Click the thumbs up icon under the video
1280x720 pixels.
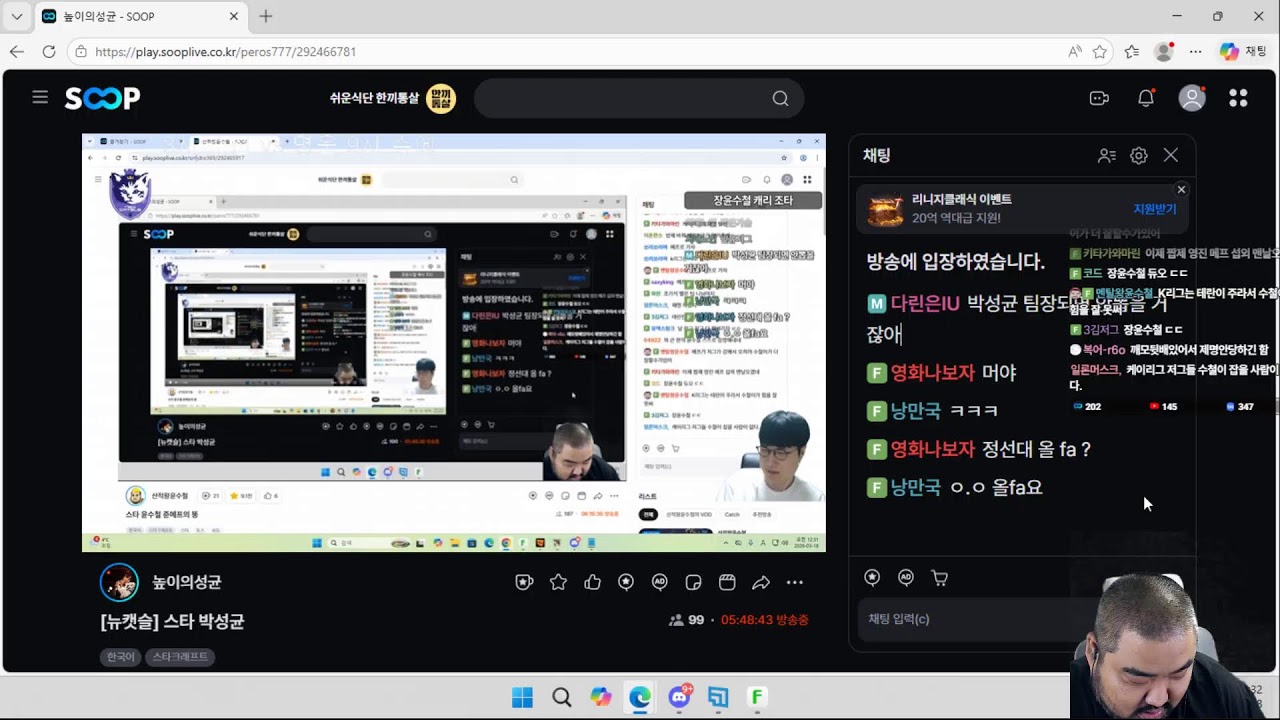point(592,582)
